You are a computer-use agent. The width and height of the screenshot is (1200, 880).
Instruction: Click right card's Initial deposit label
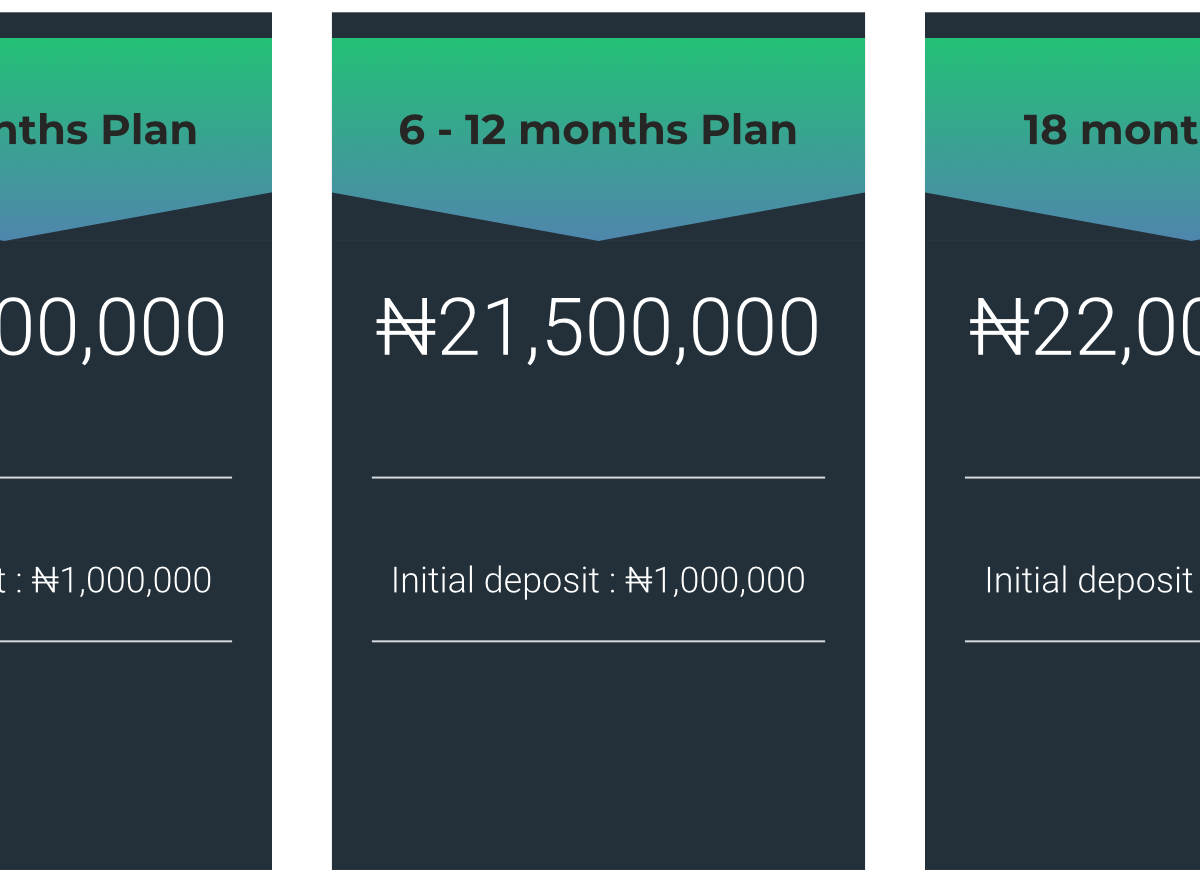click(x=1090, y=581)
